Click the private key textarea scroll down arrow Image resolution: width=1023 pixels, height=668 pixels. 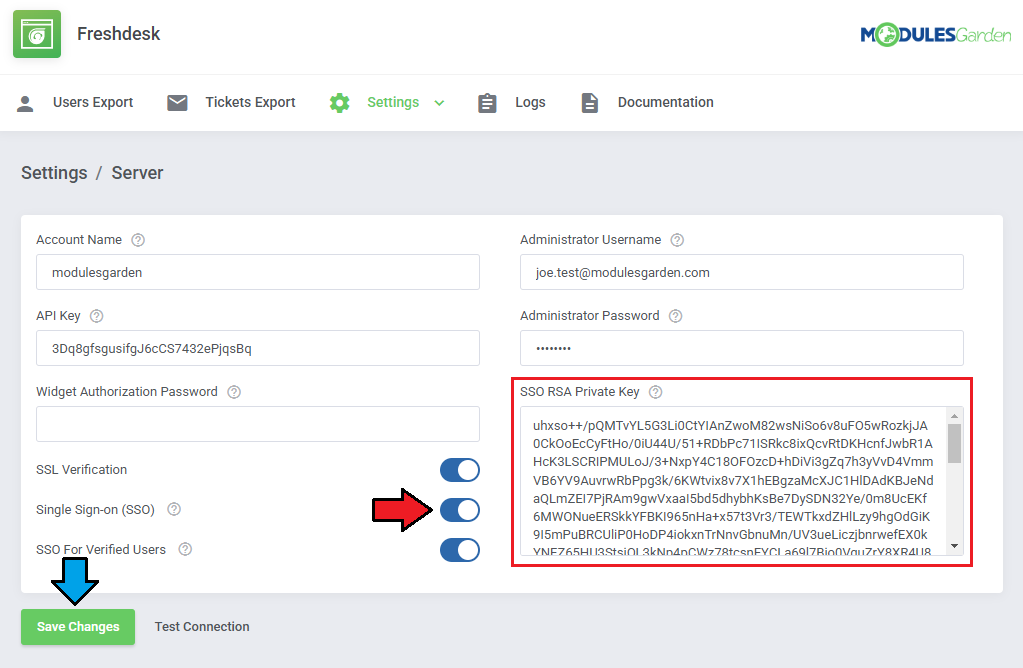tap(954, 546)
